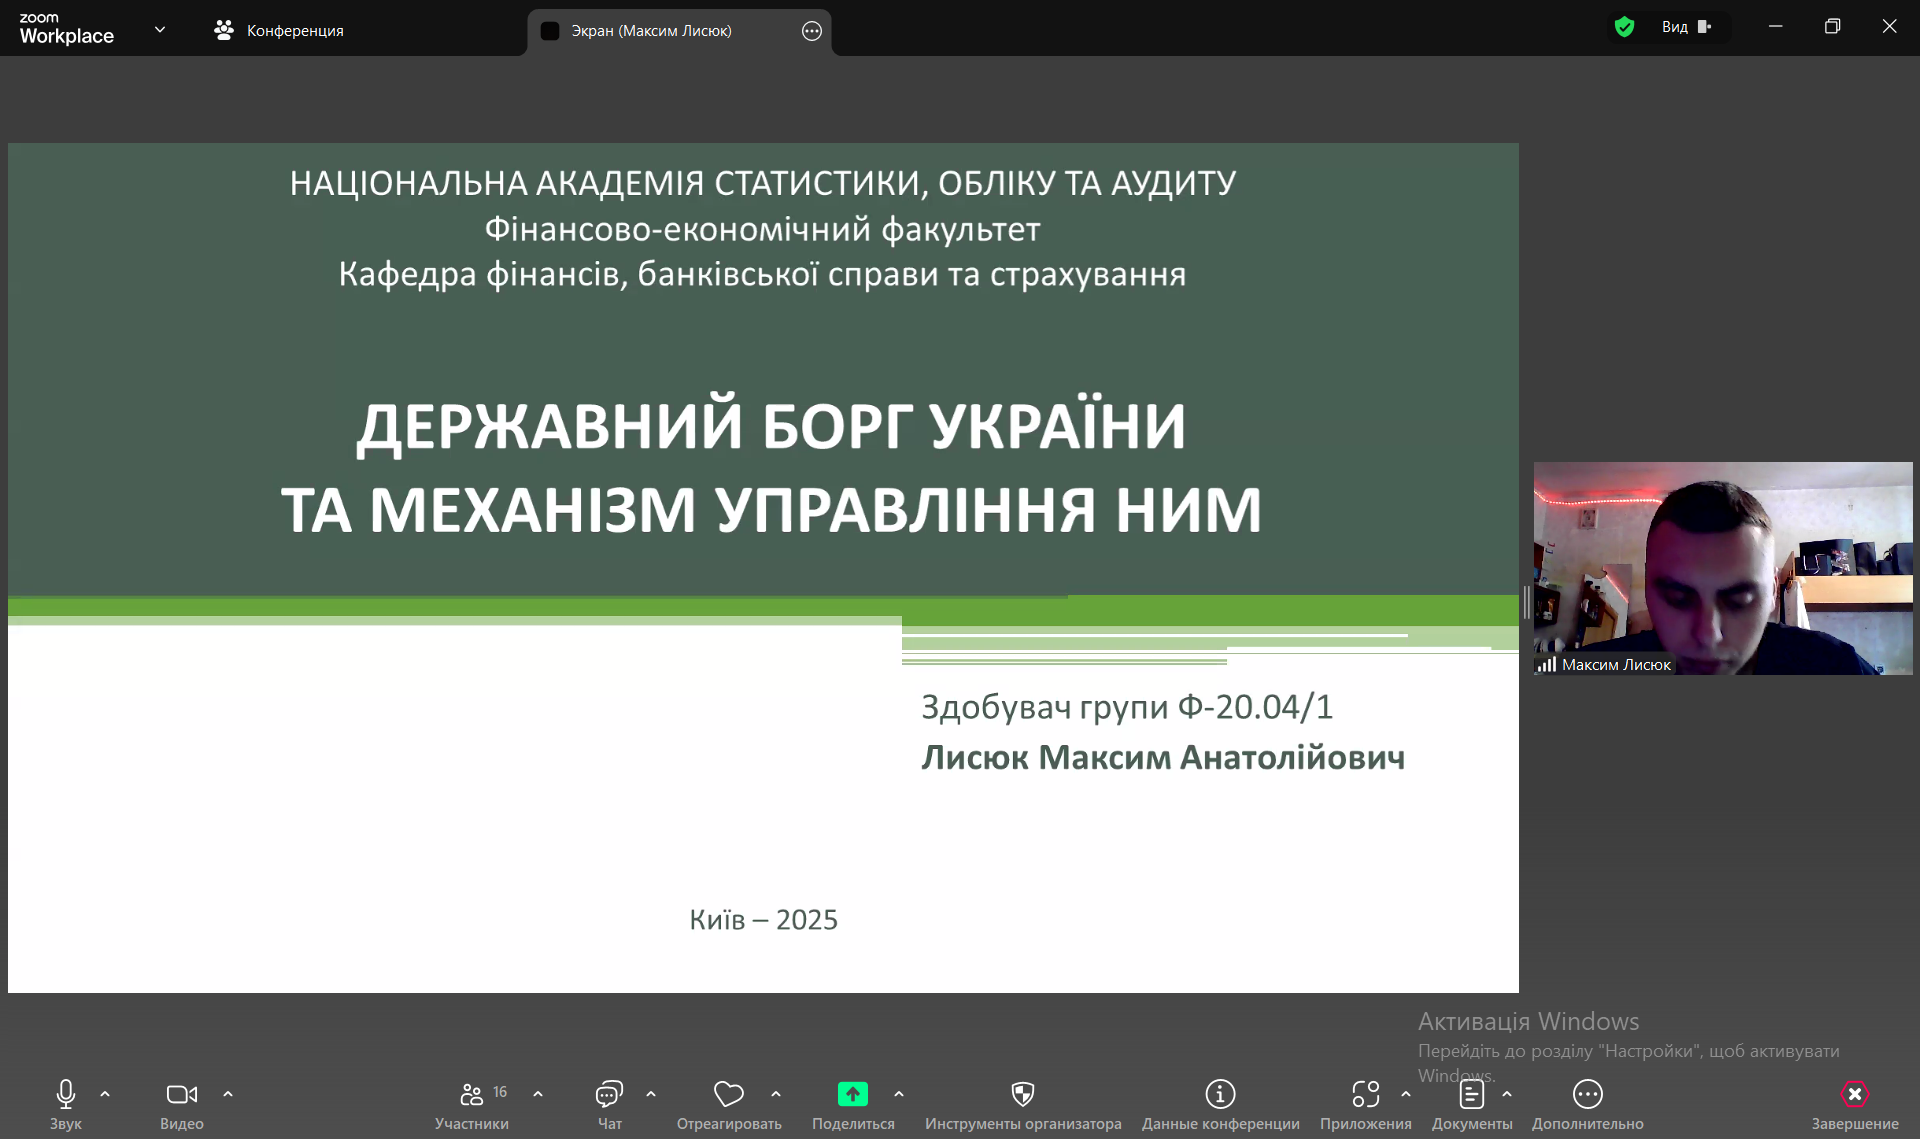Open Zoom Workplace dropdown chevron
Viewport: 1920px width, 1140px height.
pos(160,30)
